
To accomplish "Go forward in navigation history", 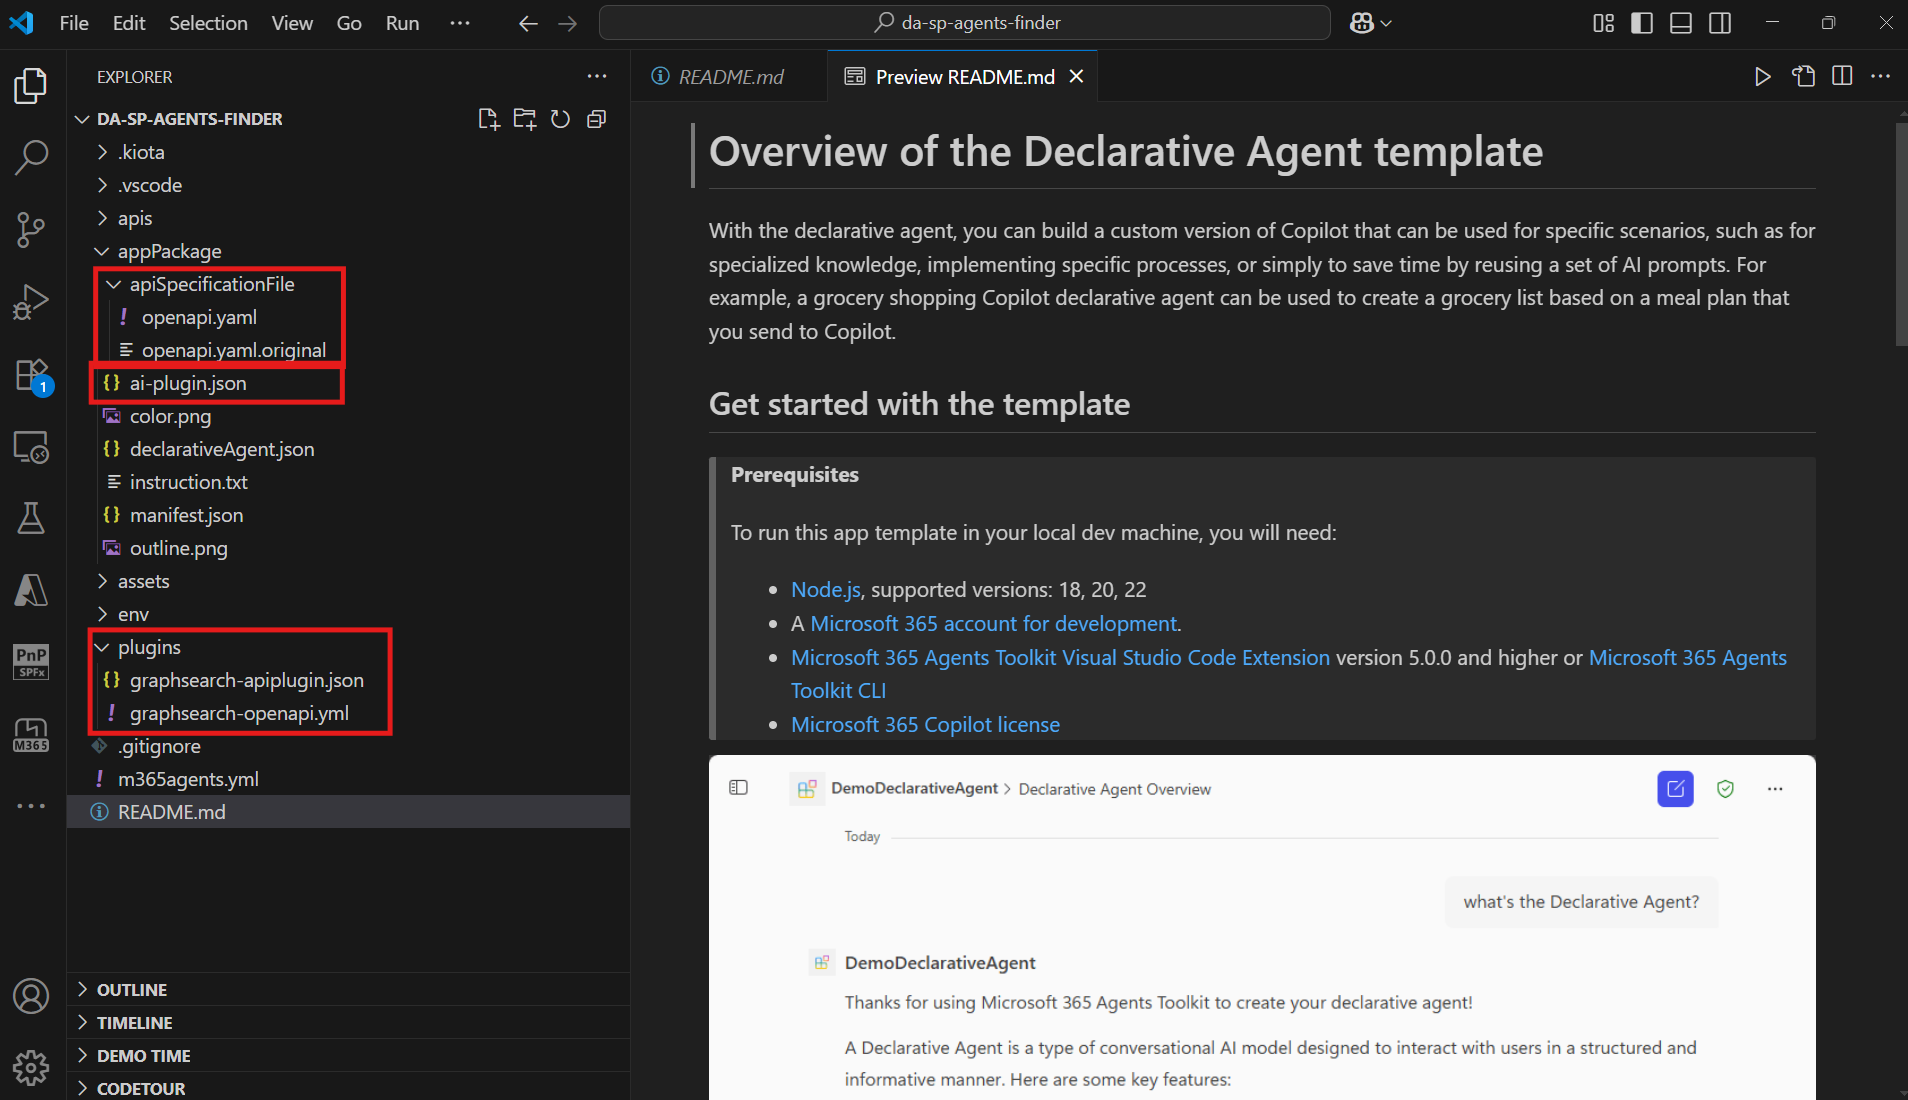I will click(567, 23).
